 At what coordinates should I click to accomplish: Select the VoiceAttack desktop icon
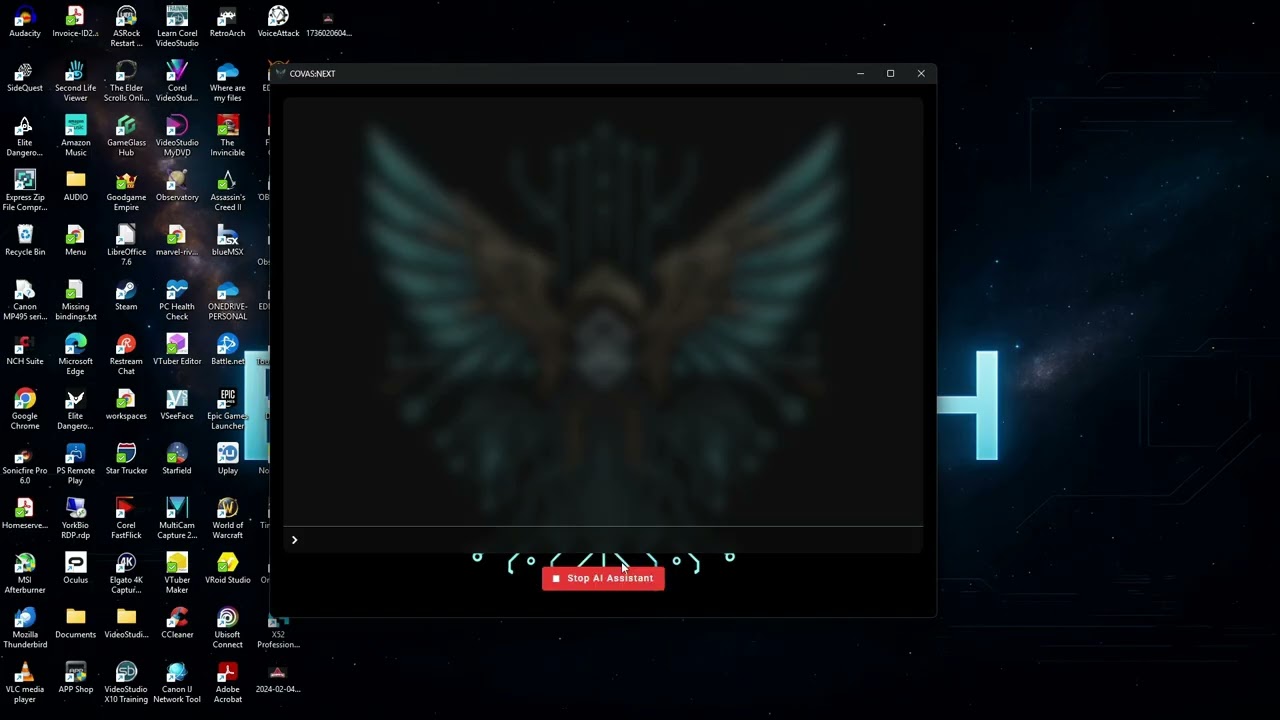click(x=278, y=22)
